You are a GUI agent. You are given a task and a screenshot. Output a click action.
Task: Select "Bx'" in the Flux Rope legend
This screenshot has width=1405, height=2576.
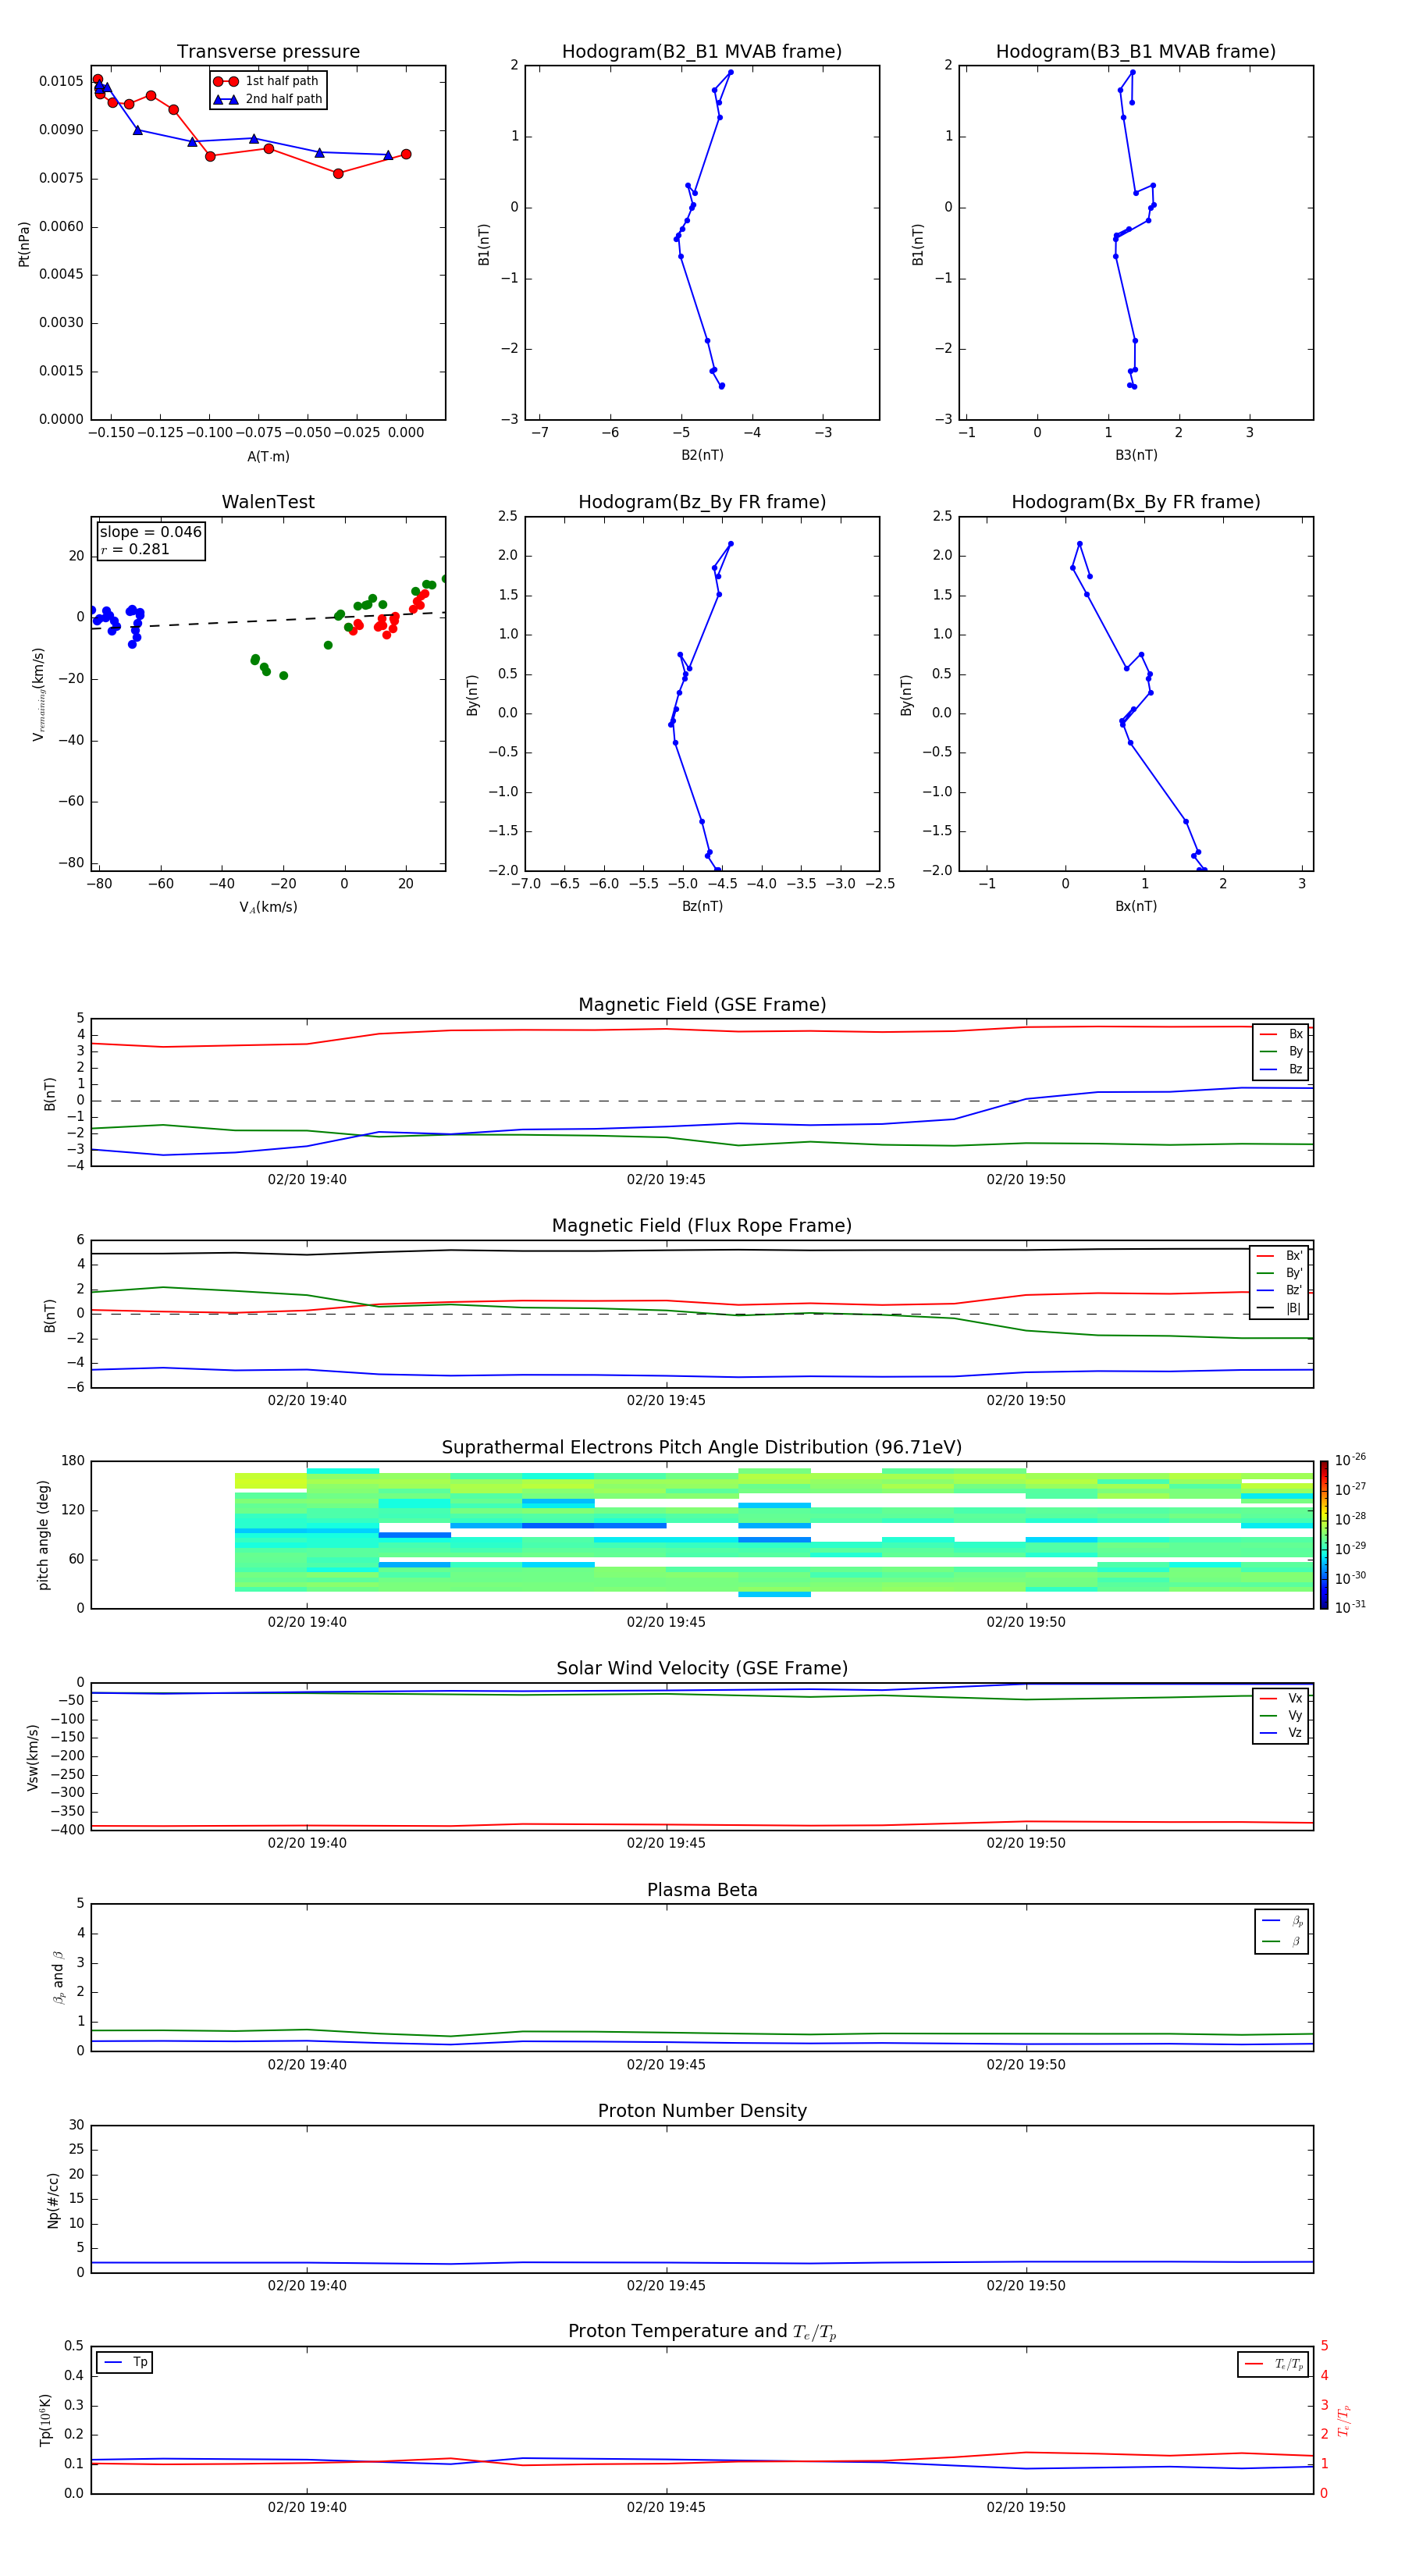(x=1280, y=1256)
